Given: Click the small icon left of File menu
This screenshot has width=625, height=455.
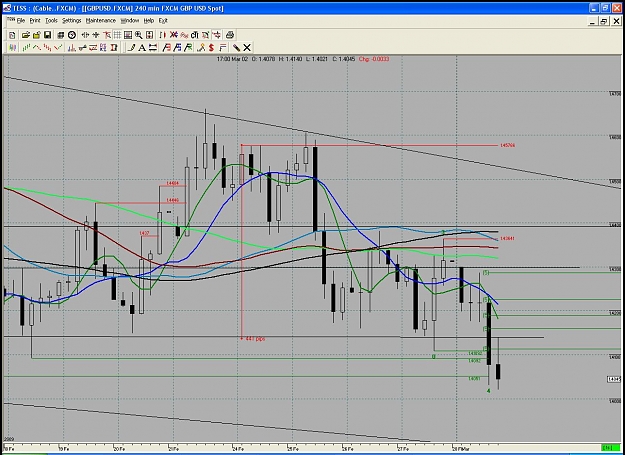Looking at the screenshot, I should pyautogui.click(x=11, y=20).
